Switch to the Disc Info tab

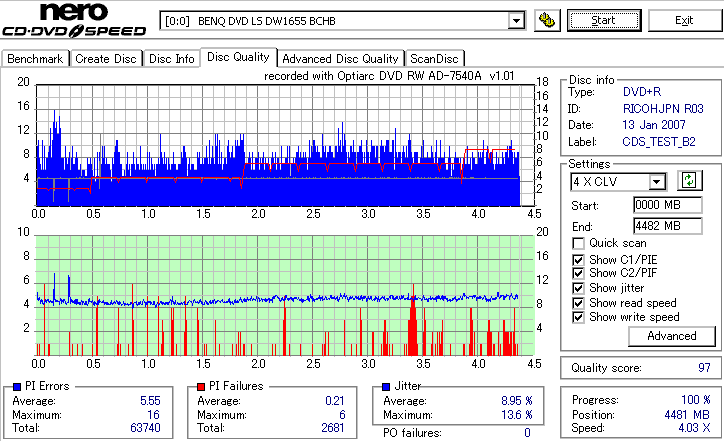[171, 59]
